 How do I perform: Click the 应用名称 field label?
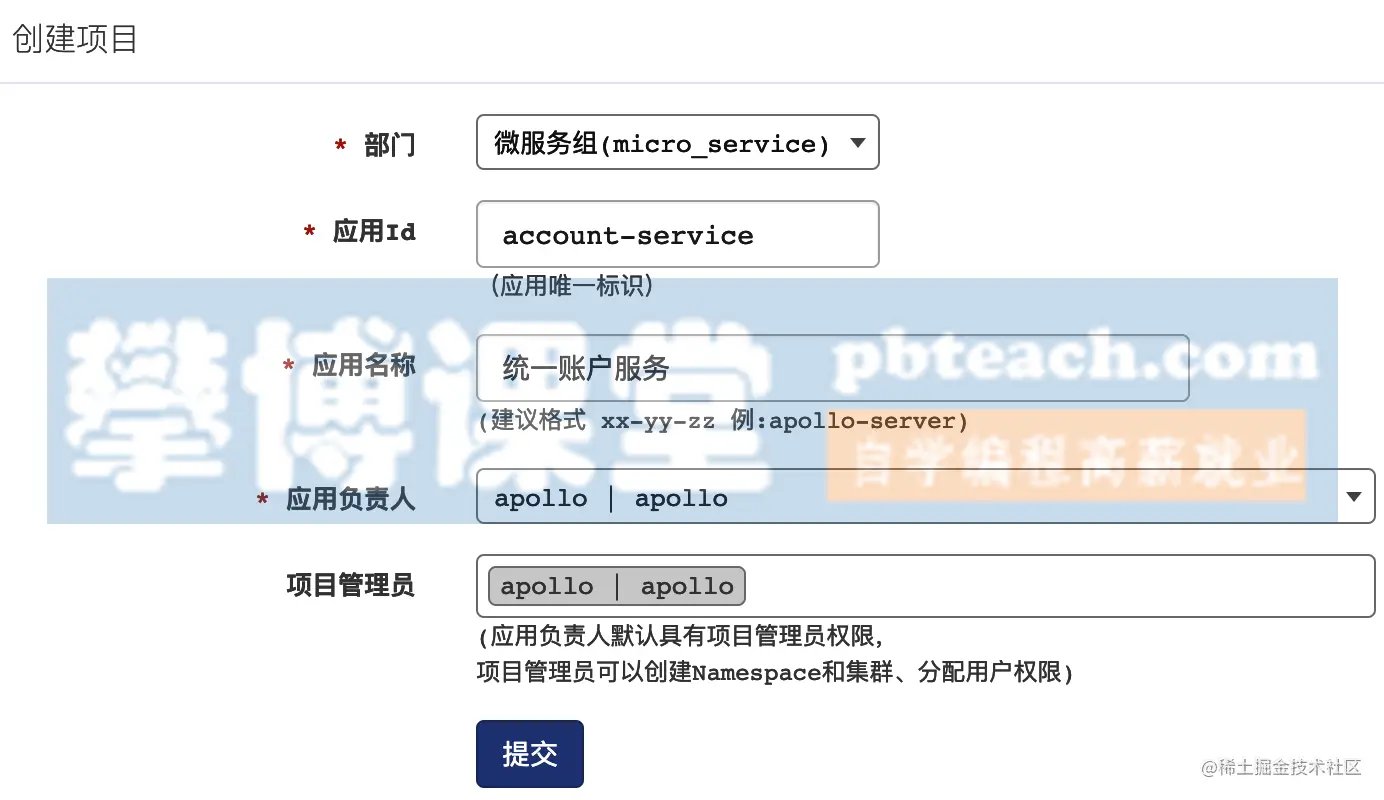364,365
